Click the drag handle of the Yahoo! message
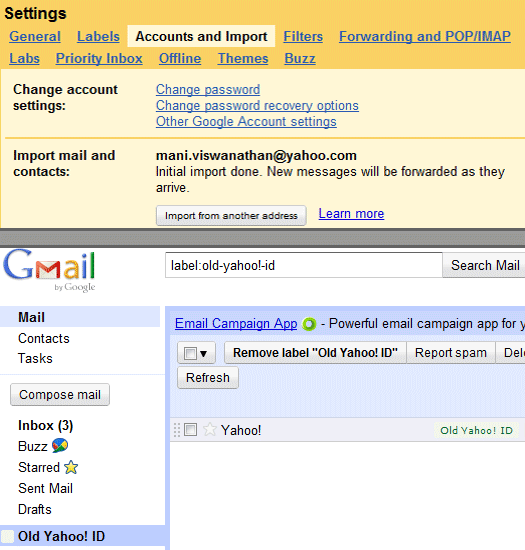Screen dimensions: 525x550 [177, 430]
